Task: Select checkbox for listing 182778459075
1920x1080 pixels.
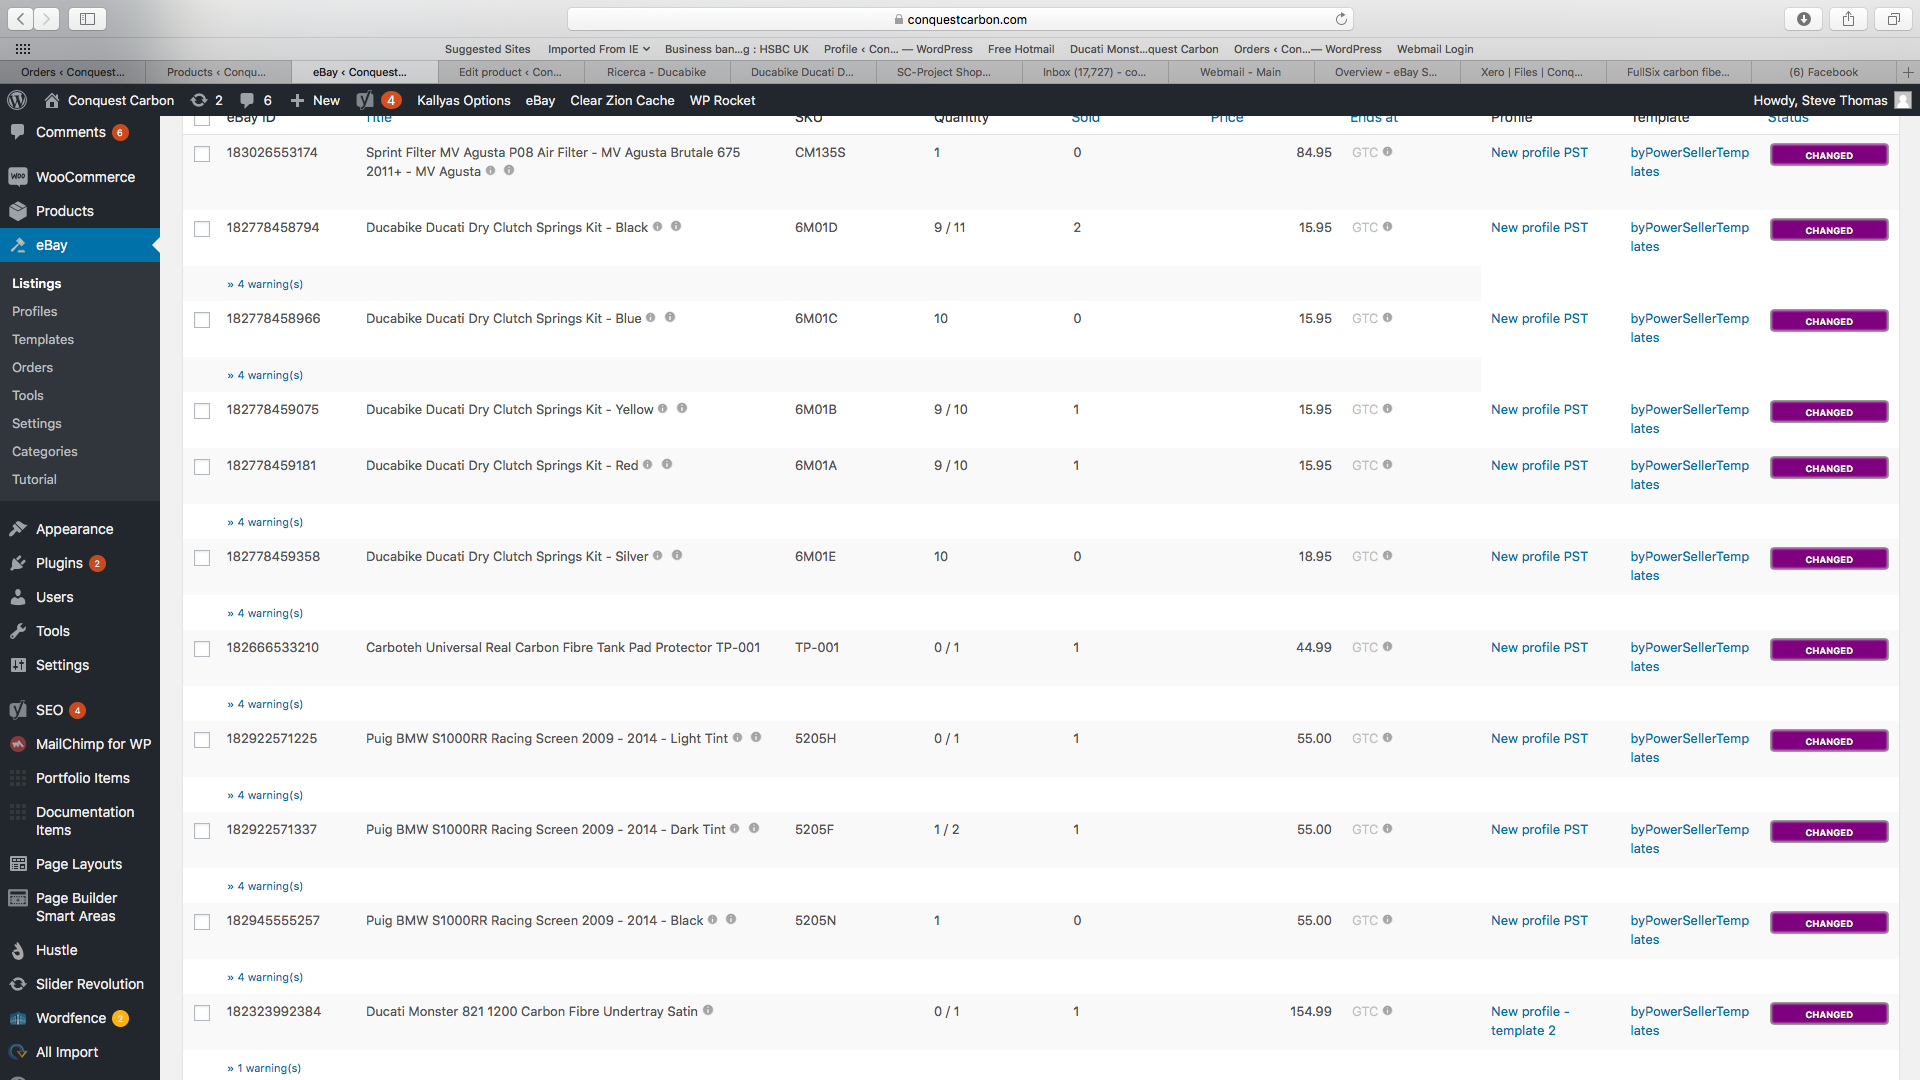Action: click(202, 411)
